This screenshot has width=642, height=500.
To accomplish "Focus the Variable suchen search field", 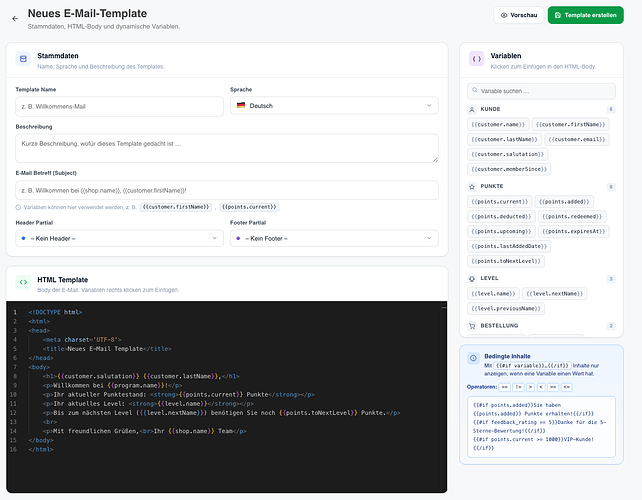I will [541, 91].
